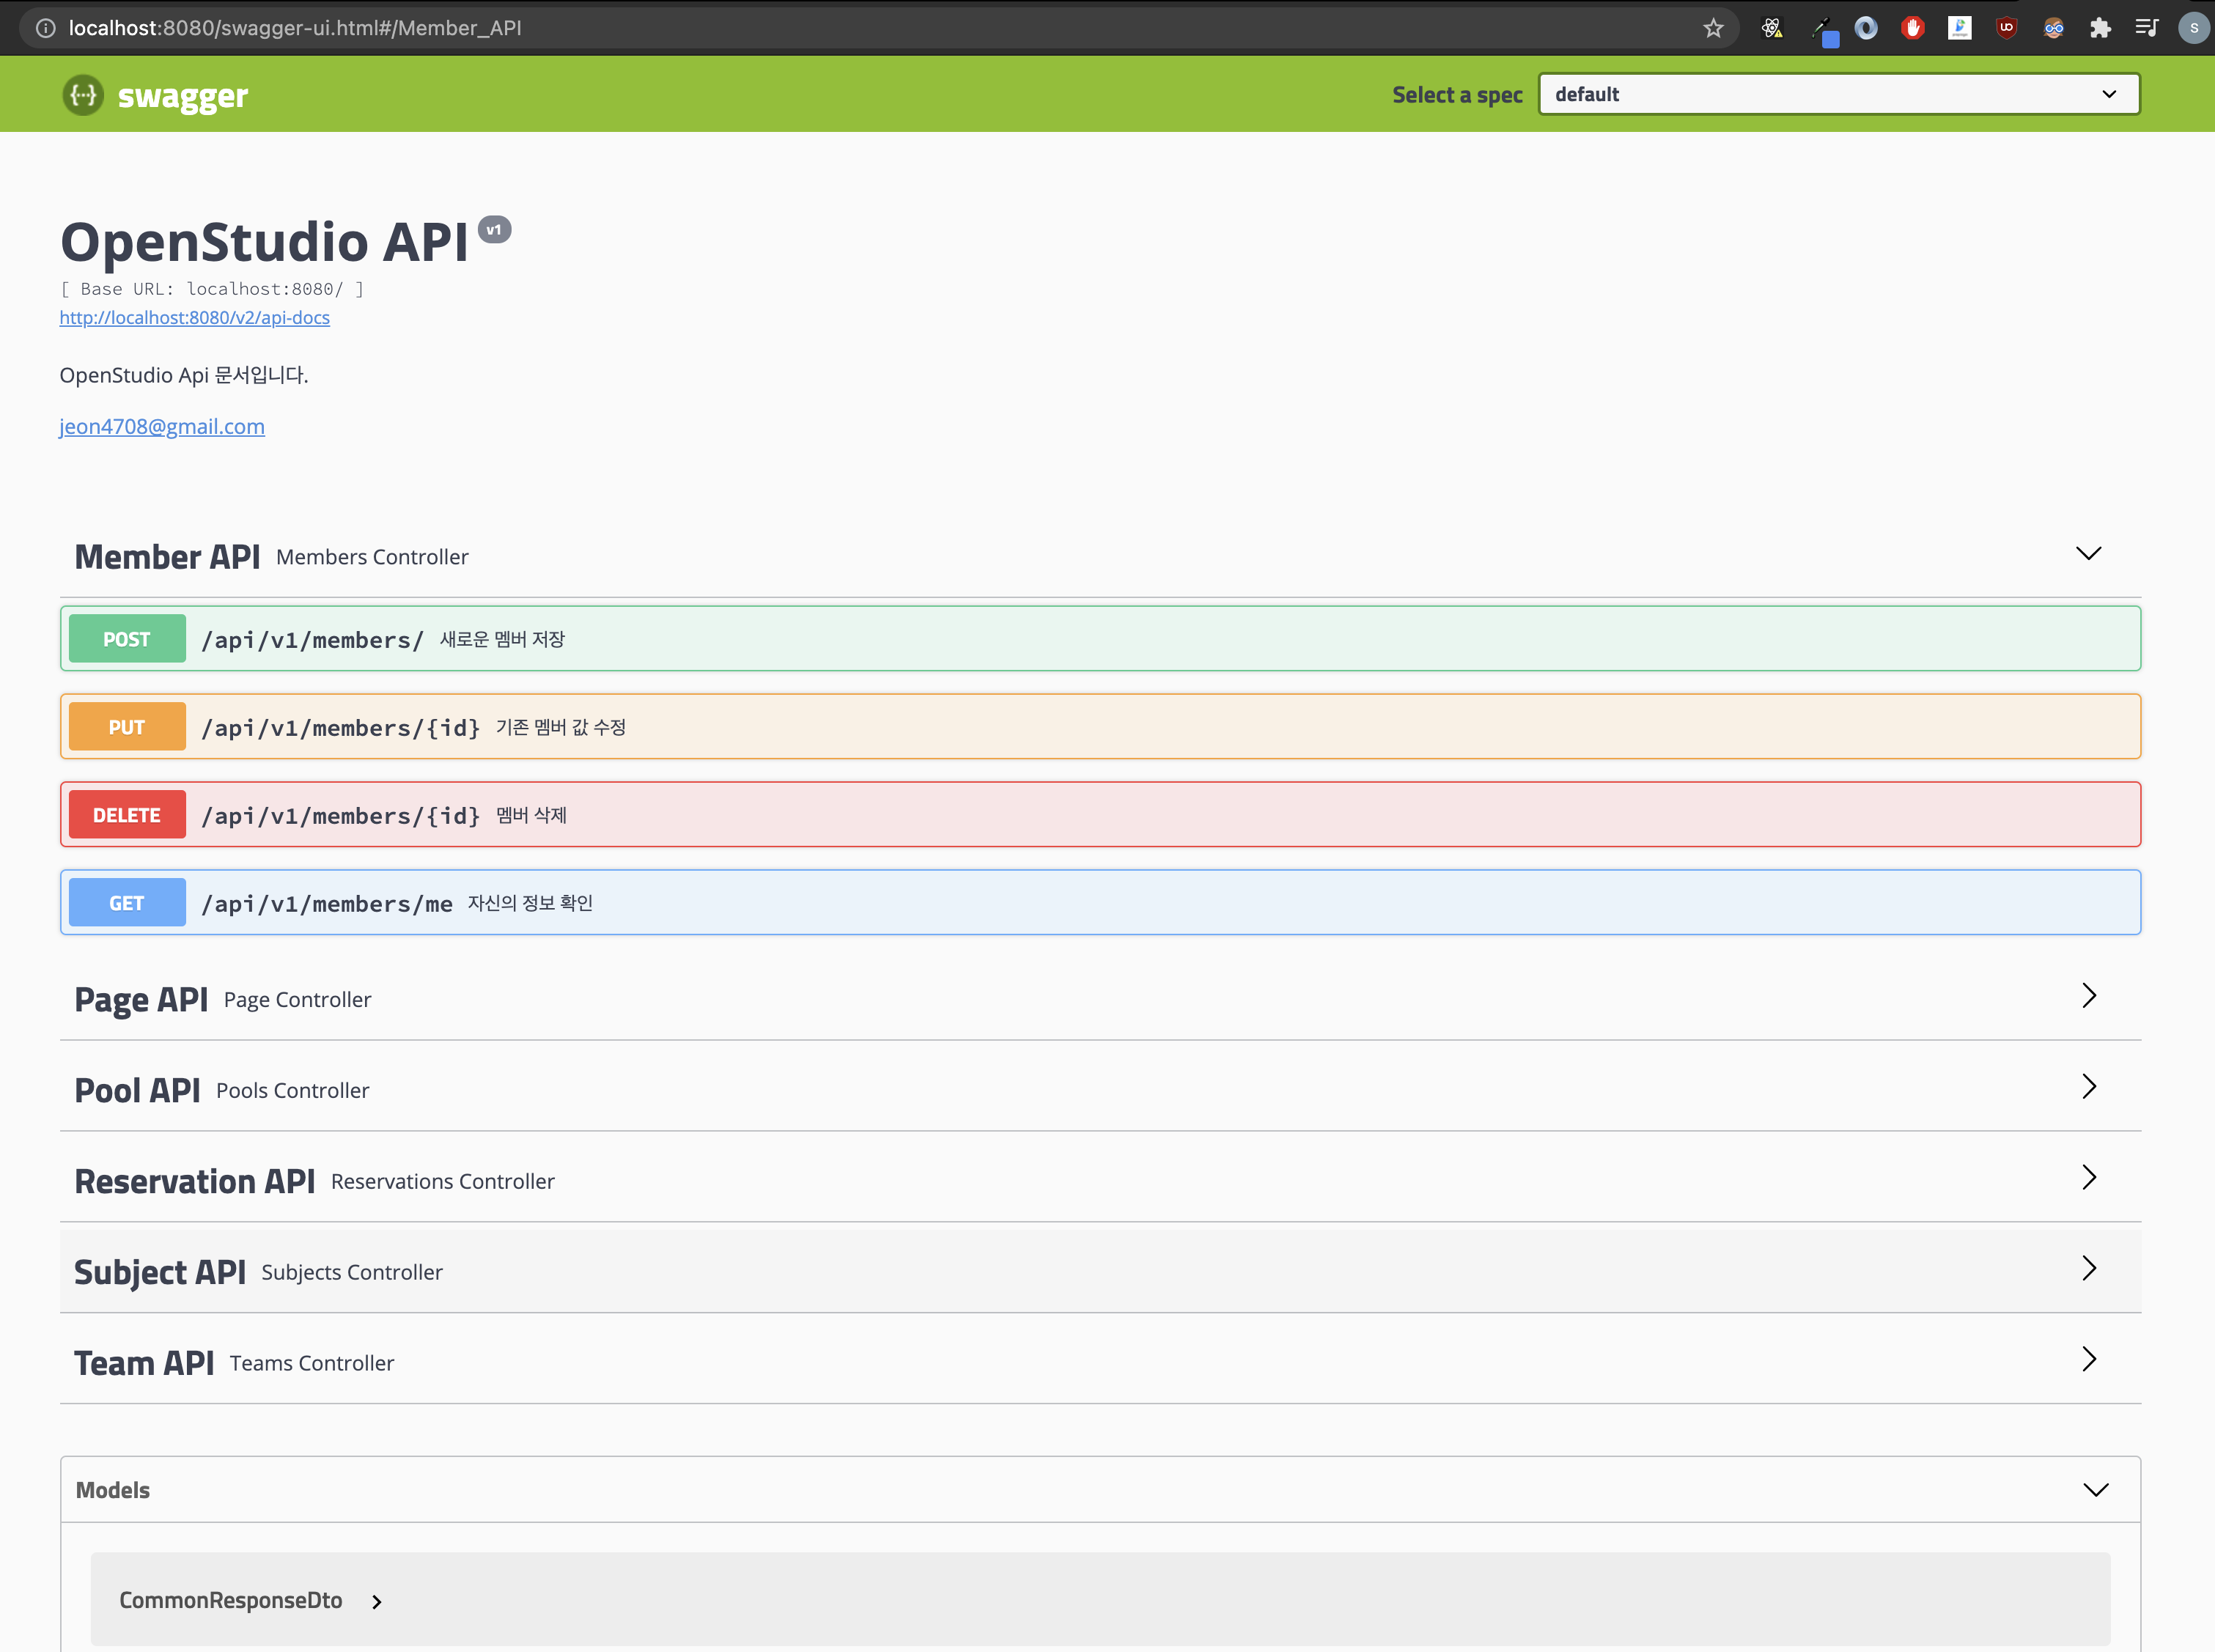
Task: Open the AdBlock stop-hand extension
Action: pos(1912,27)
